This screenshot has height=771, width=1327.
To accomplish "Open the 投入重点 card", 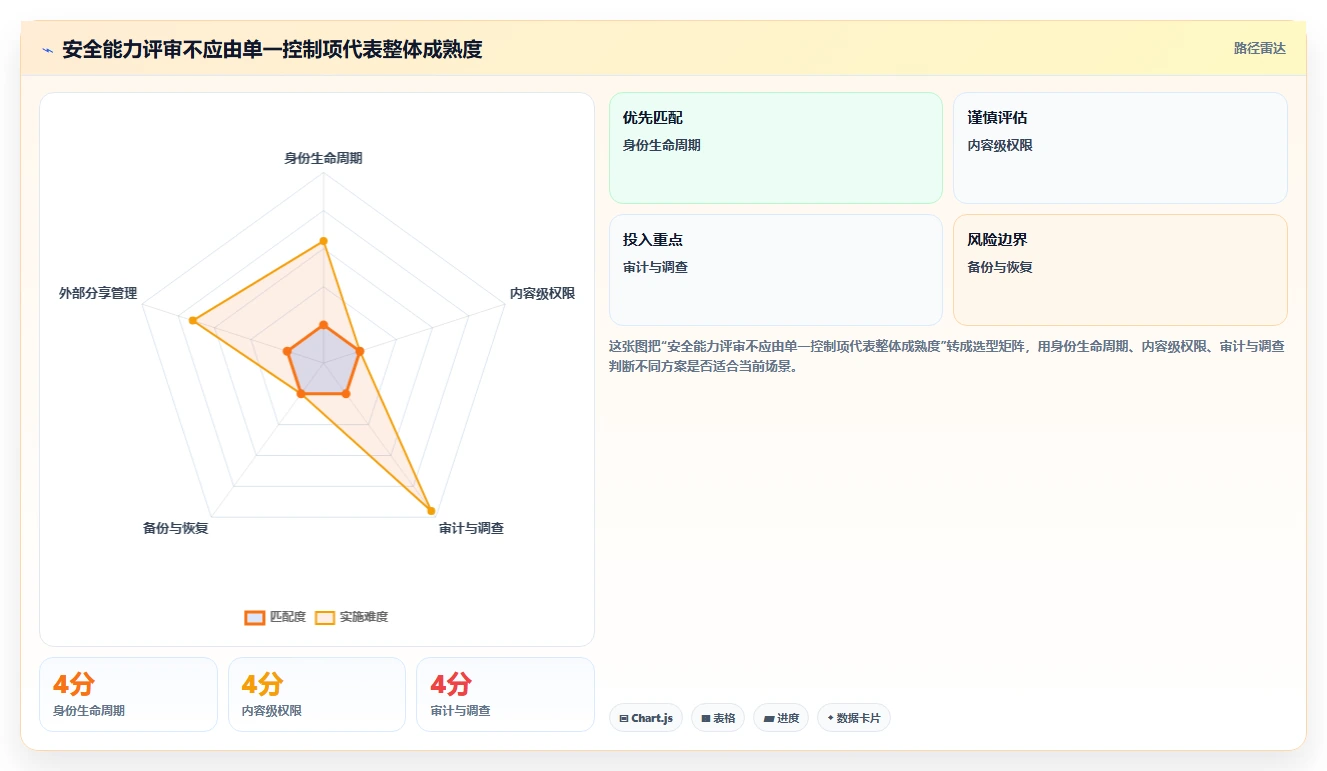I will 775,270.
